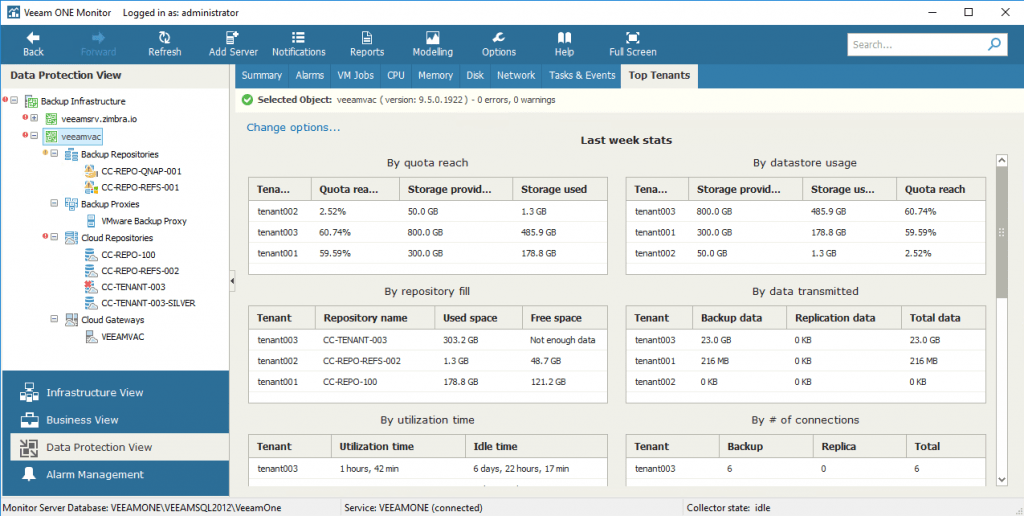Sort data transmitted table by Backup data
Image resolution: width=1024 pixels, height=516 pixels.
[x=739, y=318]
